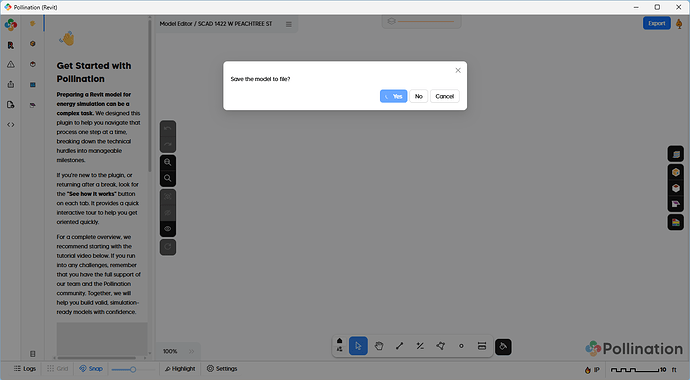690x380 pixels.
Task: Click No in the save dialog
Action: coord(418,96)
